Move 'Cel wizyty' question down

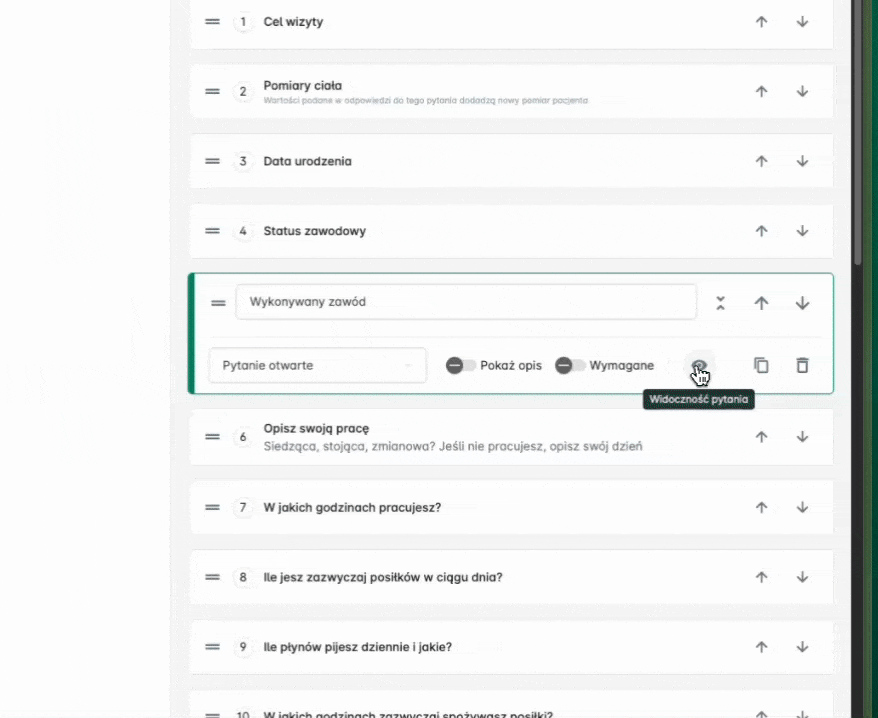coord(802,21)
